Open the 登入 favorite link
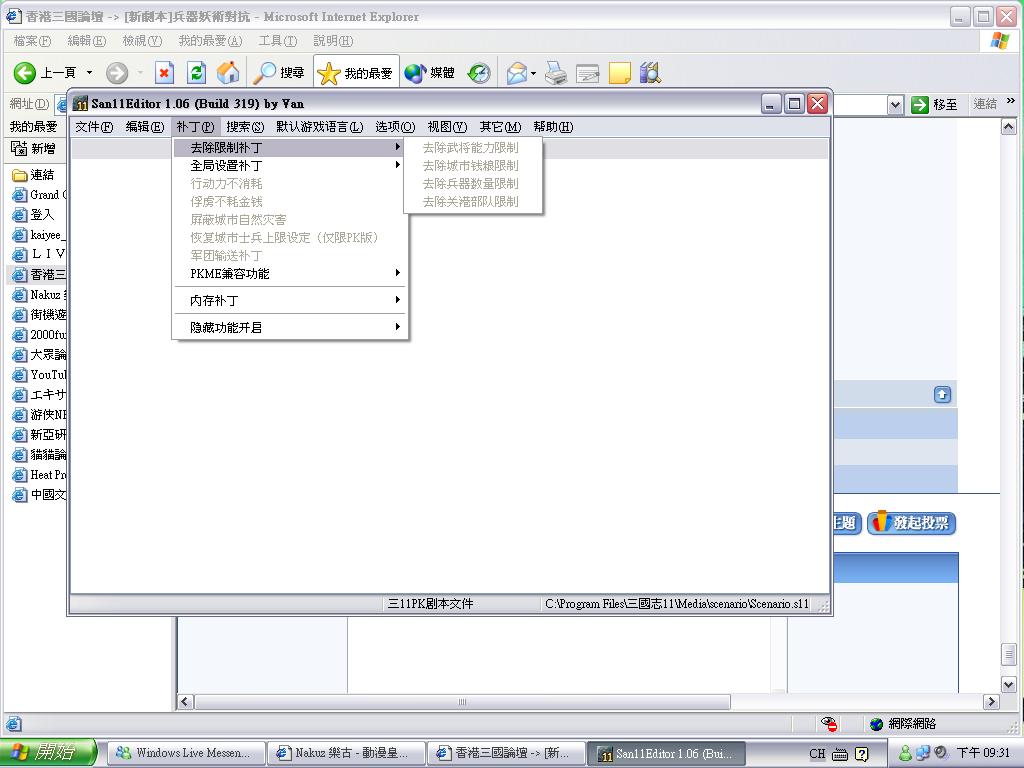This screenshot has height=768, width=1024. coord(33,215)
